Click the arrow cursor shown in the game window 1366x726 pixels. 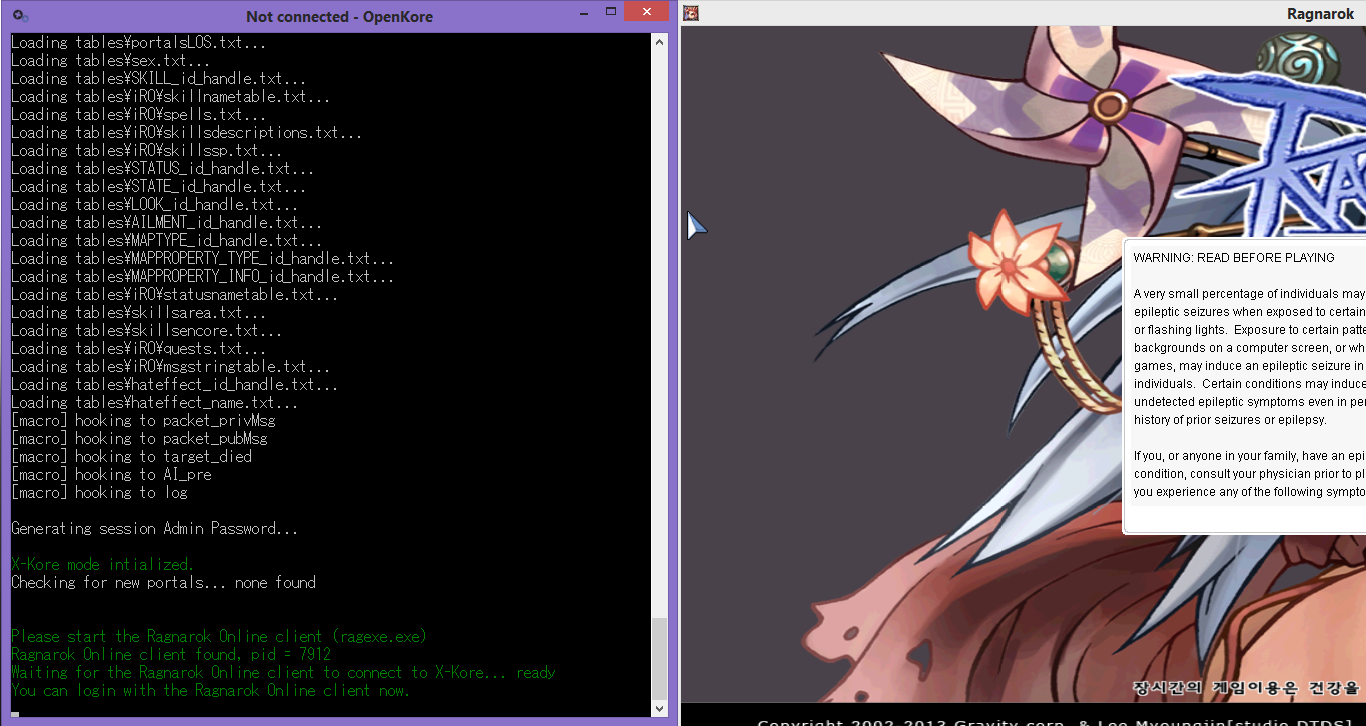[x=697, y=225]
